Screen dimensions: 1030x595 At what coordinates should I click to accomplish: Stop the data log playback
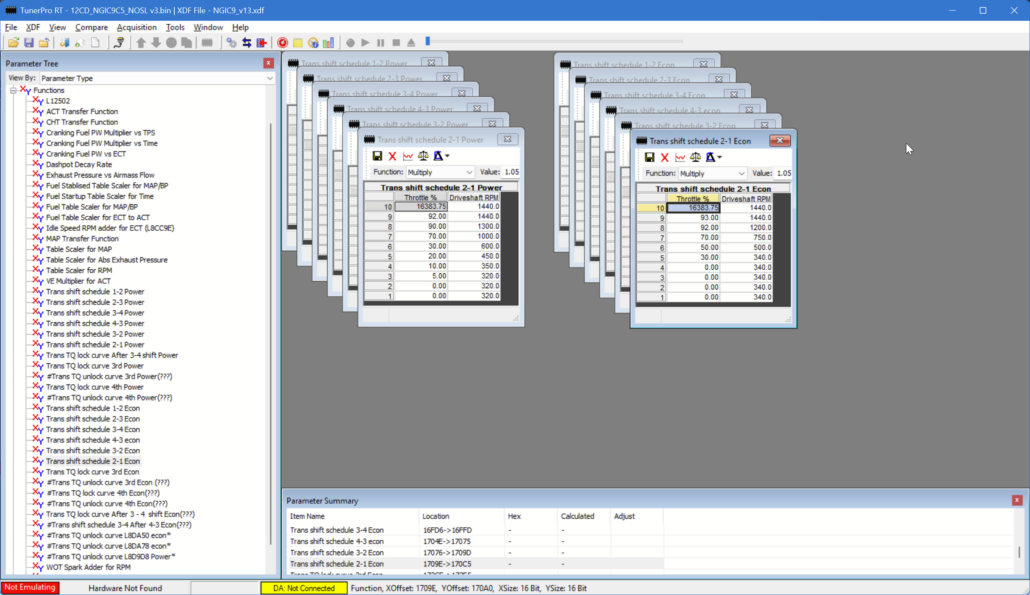coord(396,43)
